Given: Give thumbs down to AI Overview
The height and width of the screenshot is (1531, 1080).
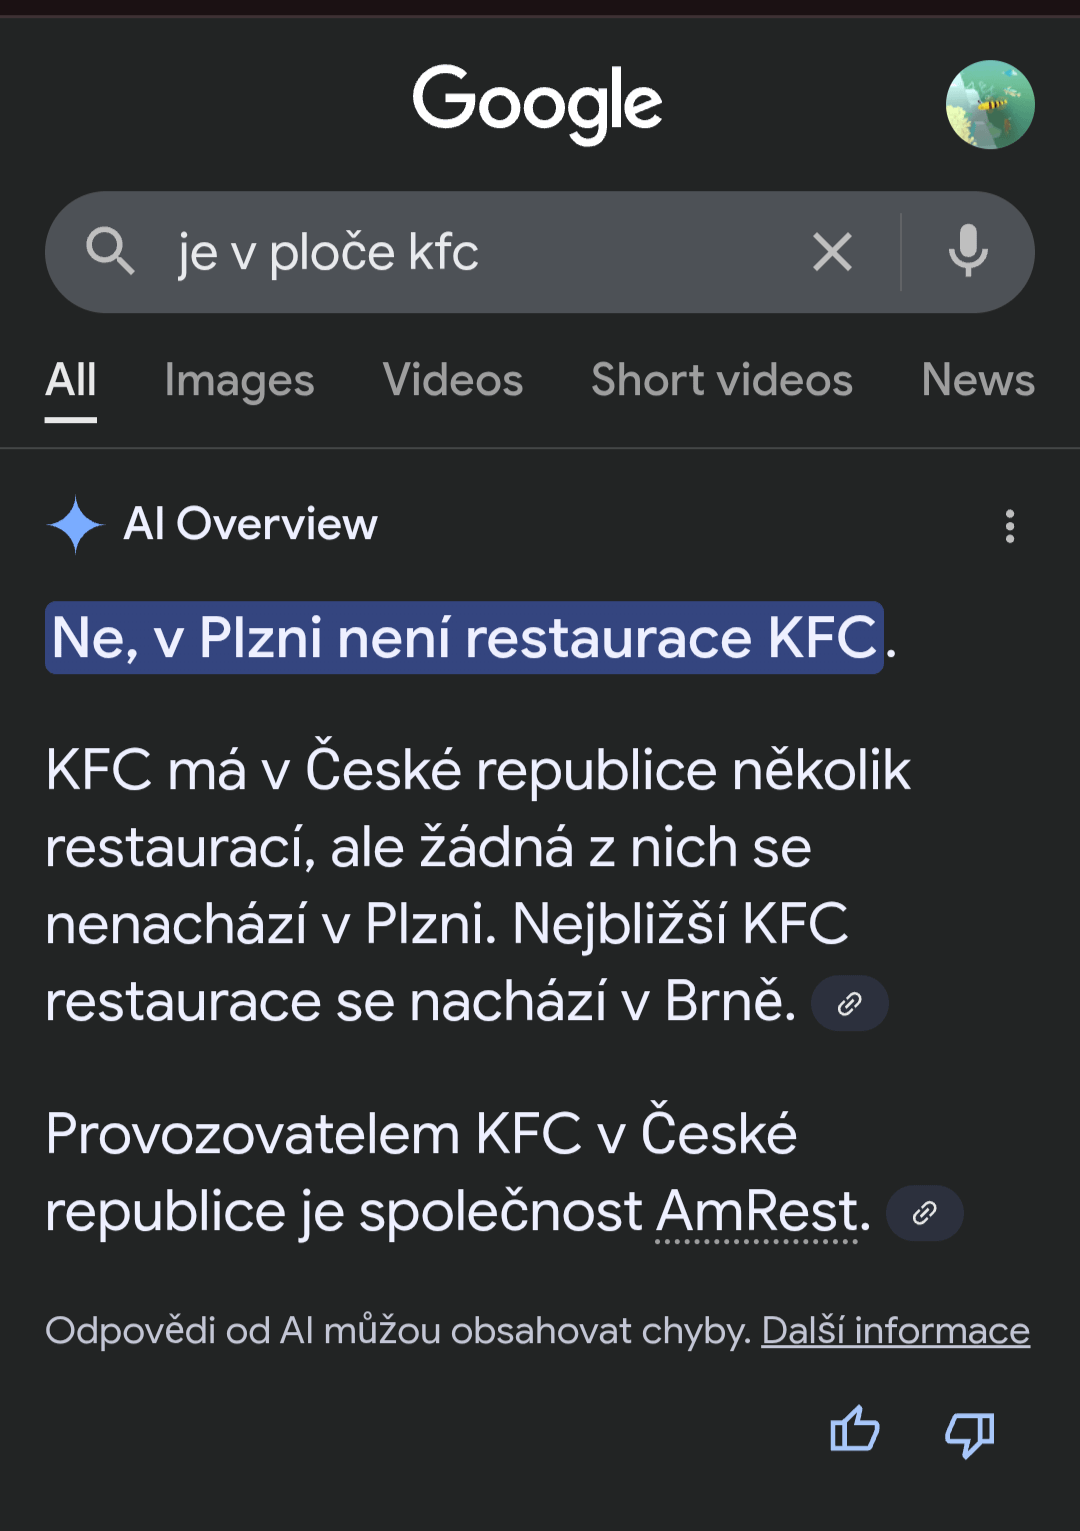Looking at the screenshot, I should 969,1434.
